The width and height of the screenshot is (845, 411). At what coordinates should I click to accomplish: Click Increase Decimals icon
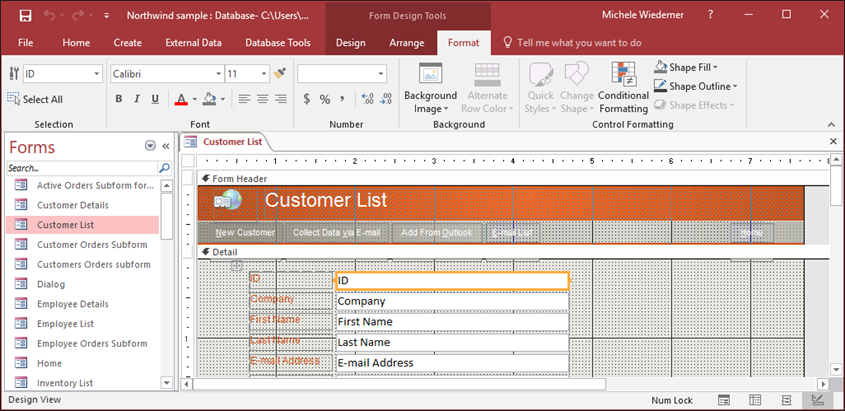[x=368, y=99]
